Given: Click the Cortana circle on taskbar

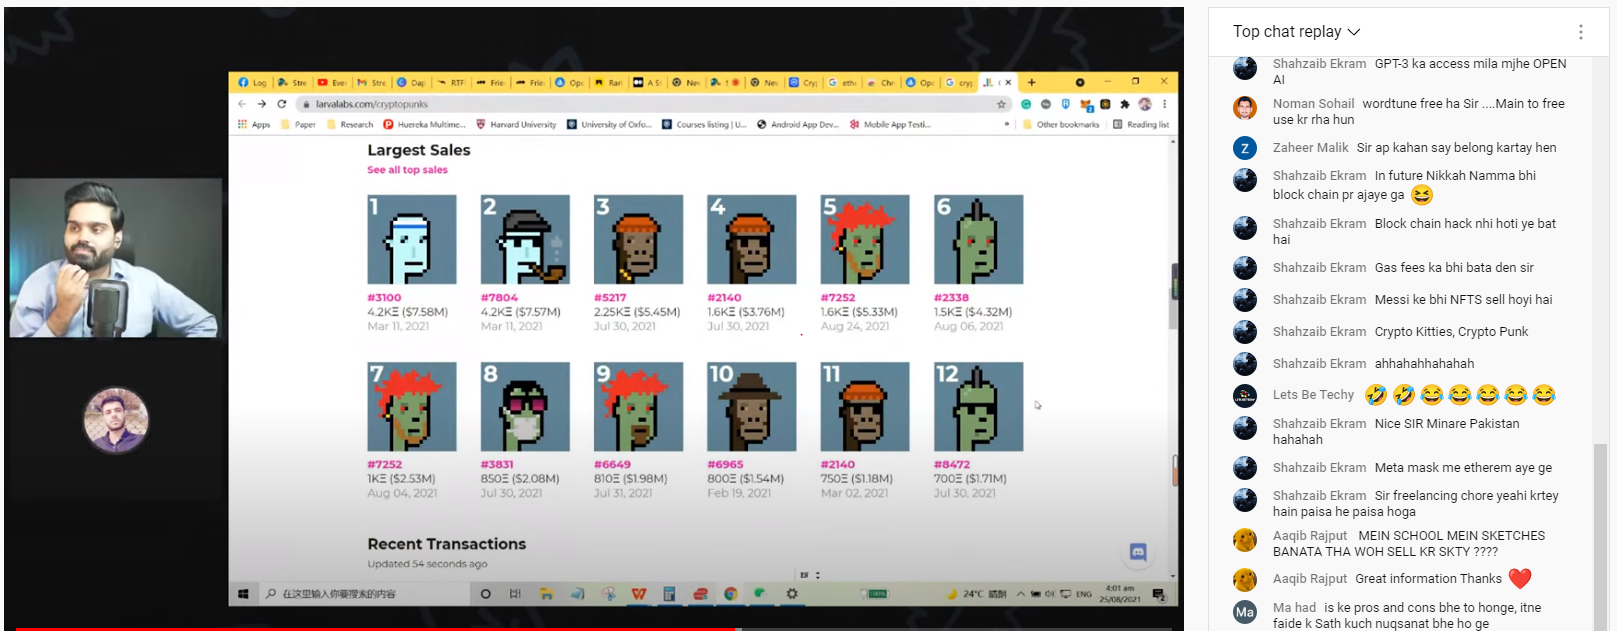Looking at the screenshot, I should (486, 594).
